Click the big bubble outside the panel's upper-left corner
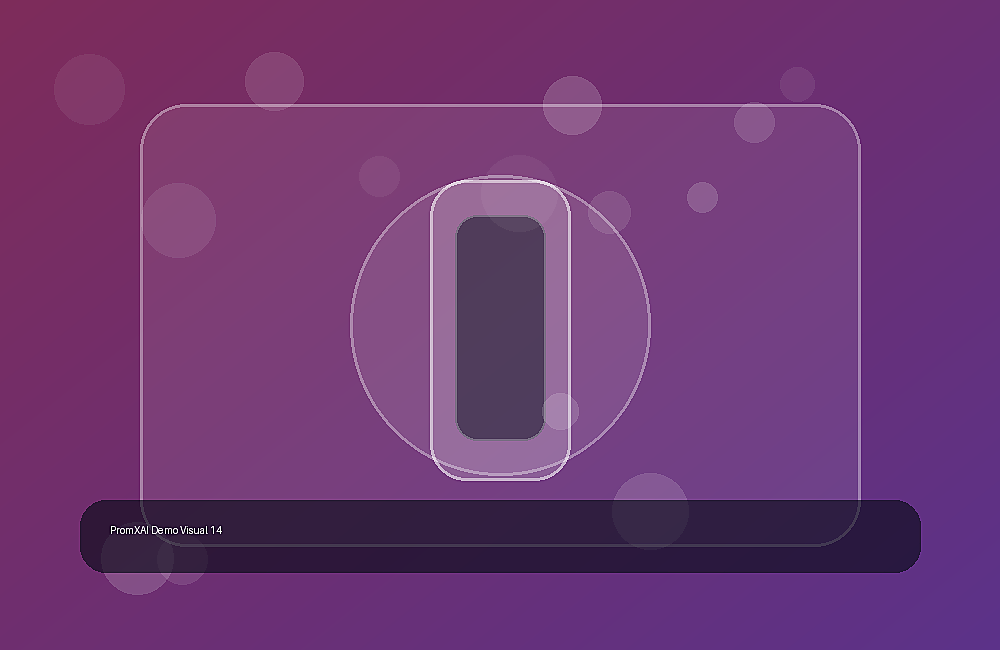Screen dimensions: 1000x650 click(89, 89)
